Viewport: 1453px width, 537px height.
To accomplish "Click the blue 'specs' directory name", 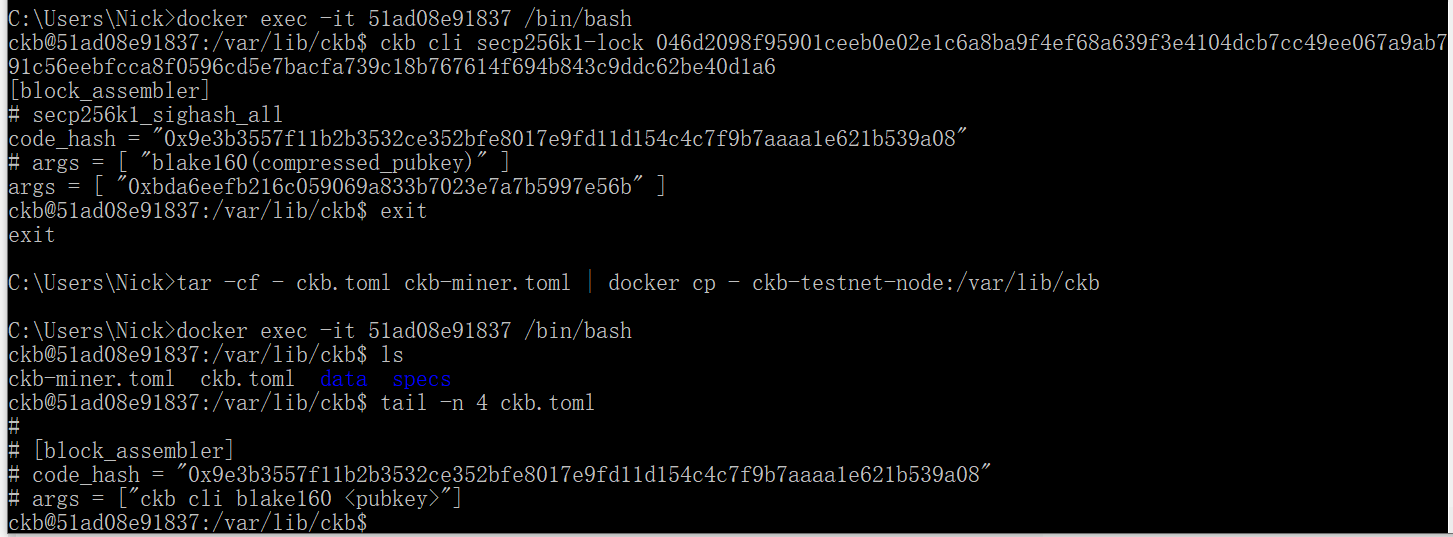I will coord(421,379).
